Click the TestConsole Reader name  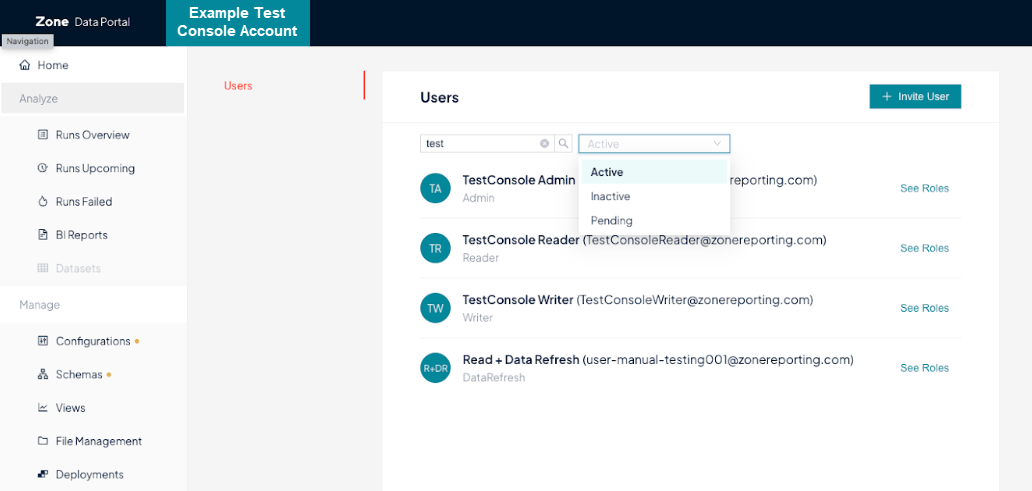point(521,240)
